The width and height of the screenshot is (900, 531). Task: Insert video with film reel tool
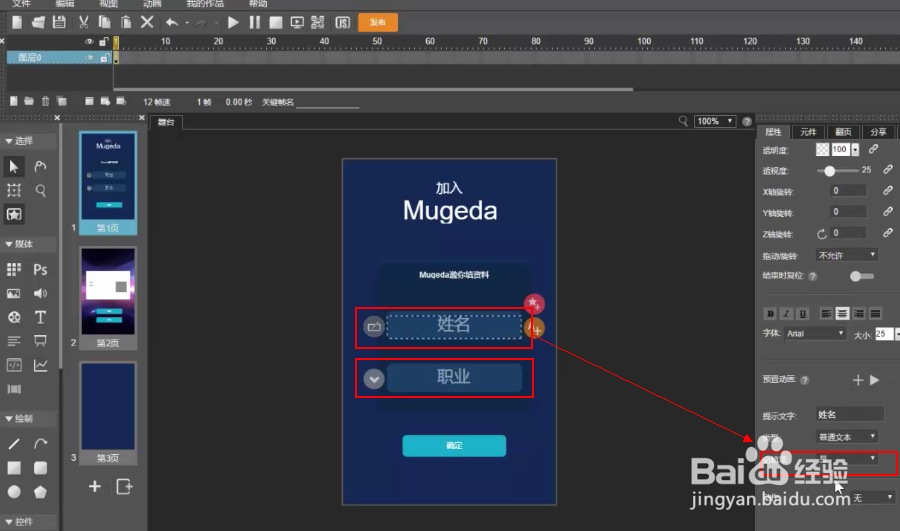click(14, 317)
